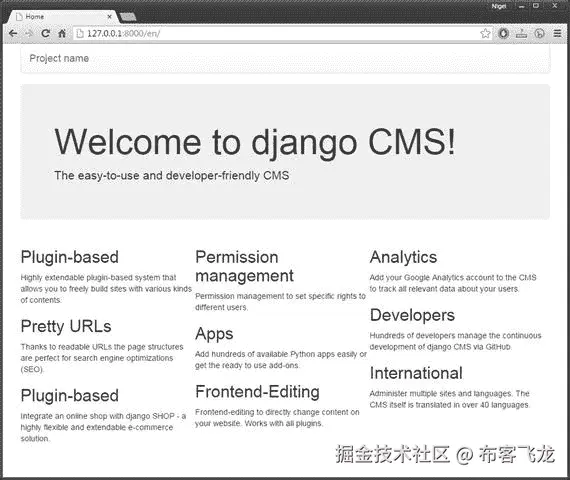The width and height of the screenshot is (570, 480).
Task: Click the Nigel profile button
Action: [499, 6]
